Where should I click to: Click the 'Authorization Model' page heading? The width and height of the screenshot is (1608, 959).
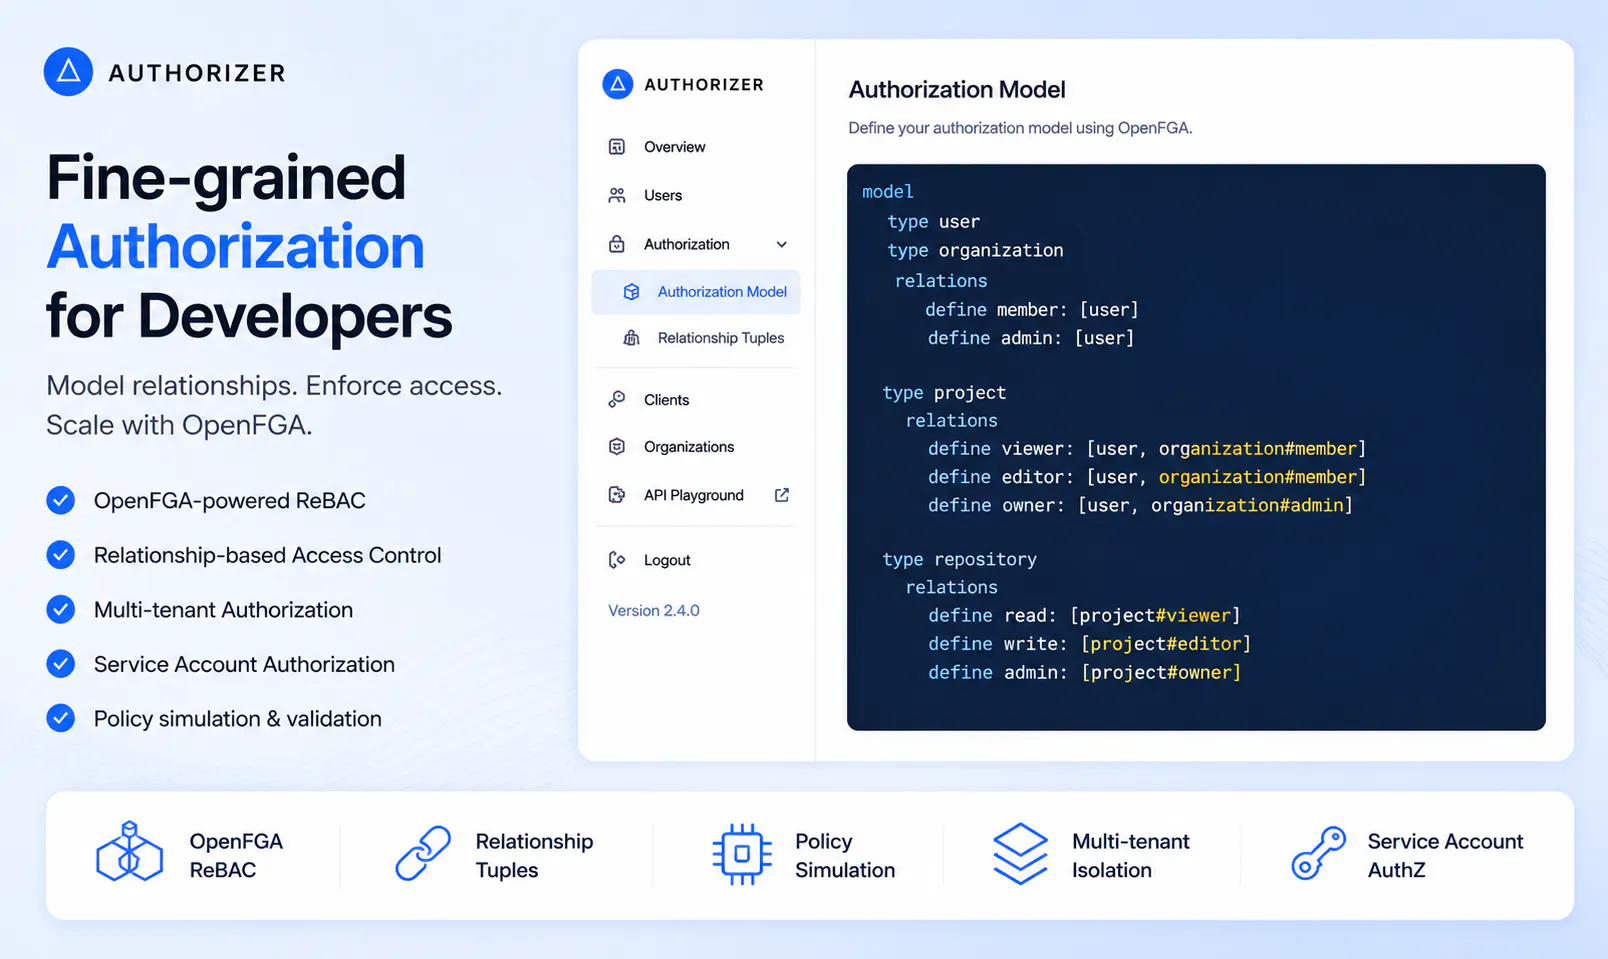pos(957,89)
